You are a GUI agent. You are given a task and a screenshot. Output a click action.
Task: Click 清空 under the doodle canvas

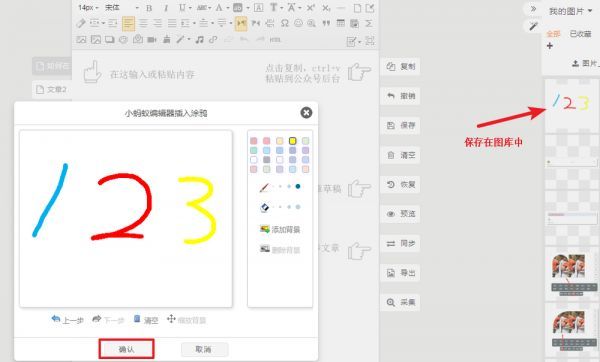pos(146,320)
